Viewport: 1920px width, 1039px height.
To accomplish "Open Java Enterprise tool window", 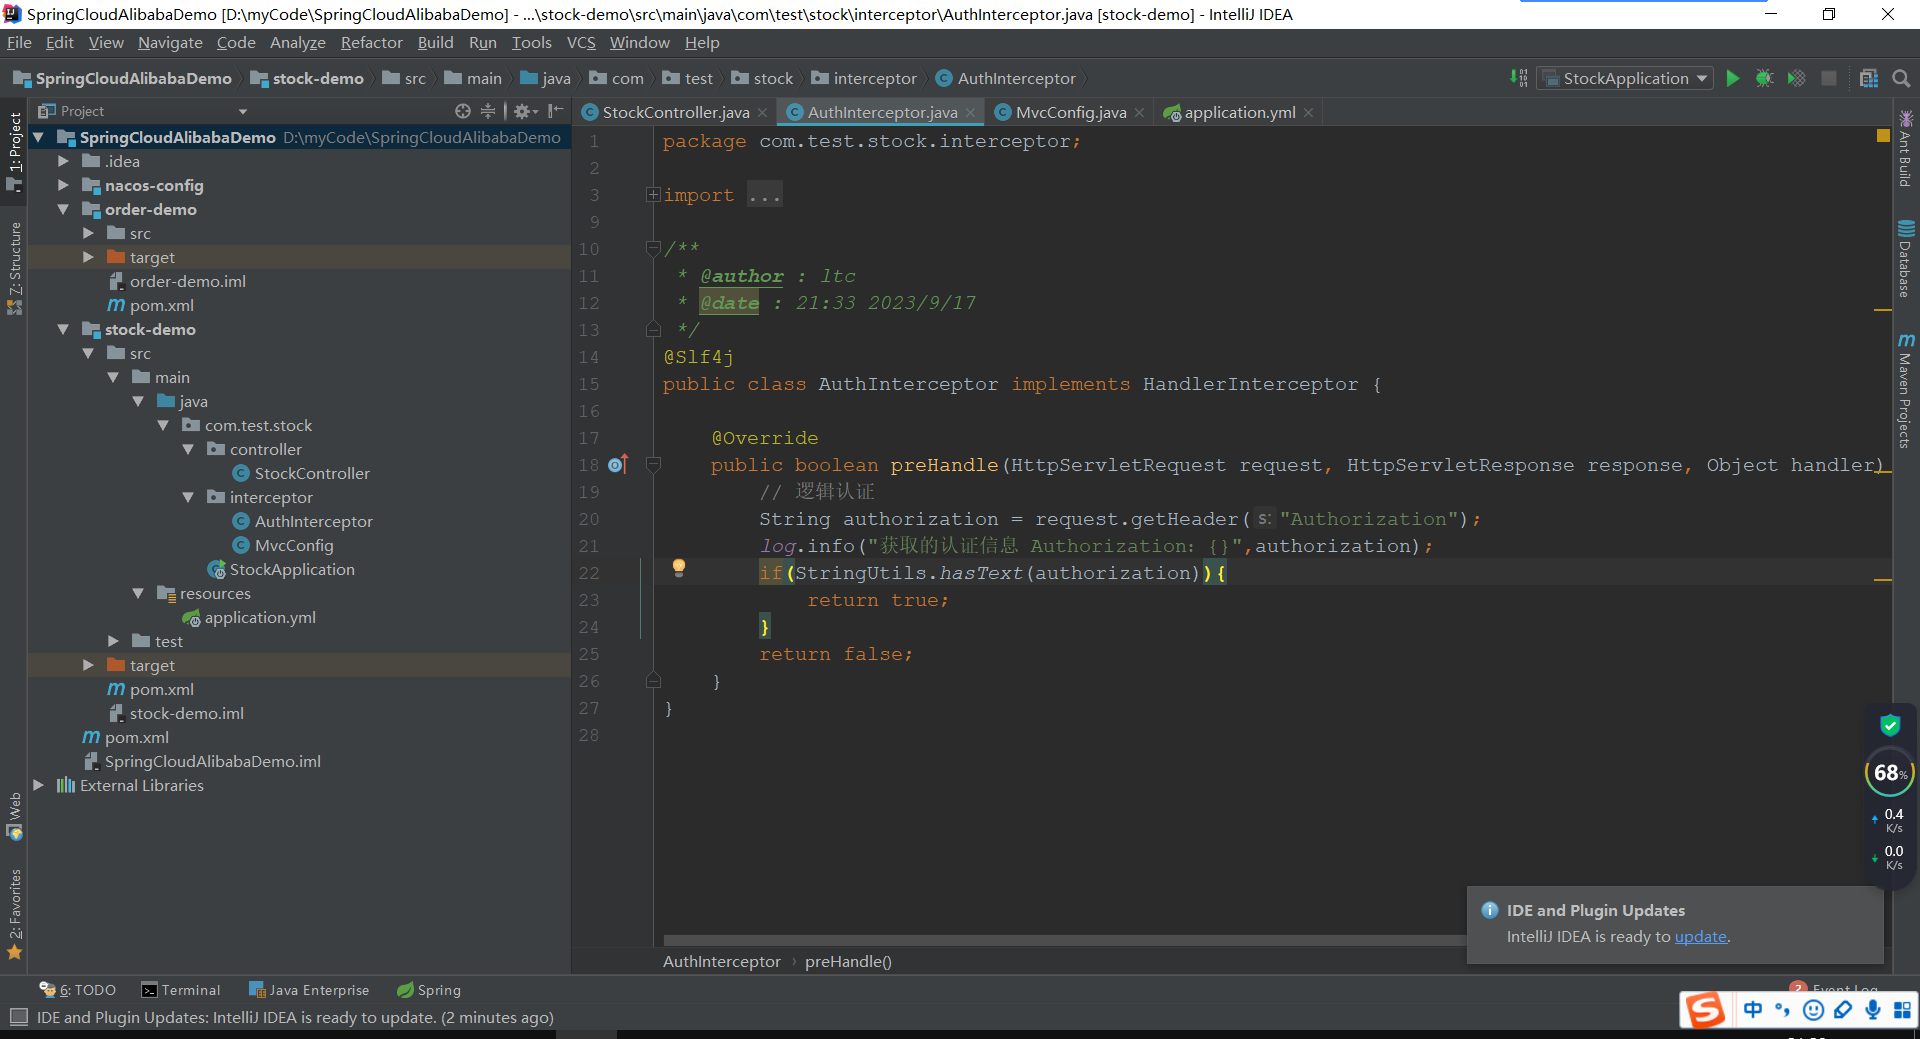I will point(309,990).
